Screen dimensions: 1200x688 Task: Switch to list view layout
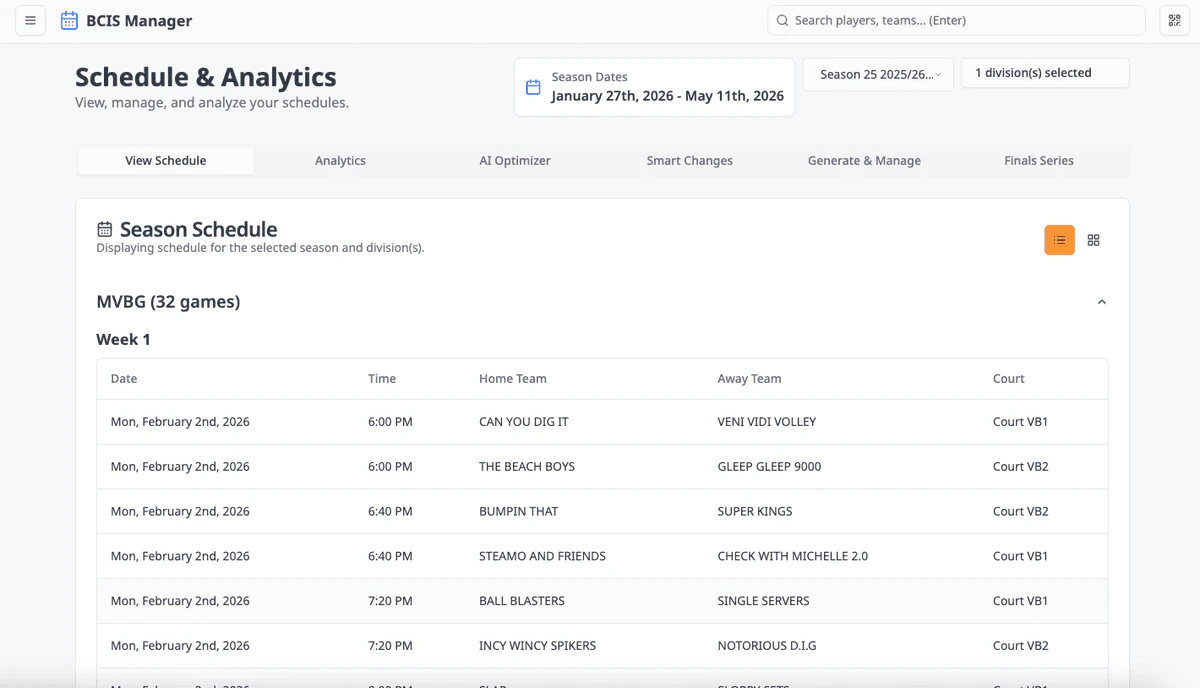pyautogui.click(x=1059, y=240)
